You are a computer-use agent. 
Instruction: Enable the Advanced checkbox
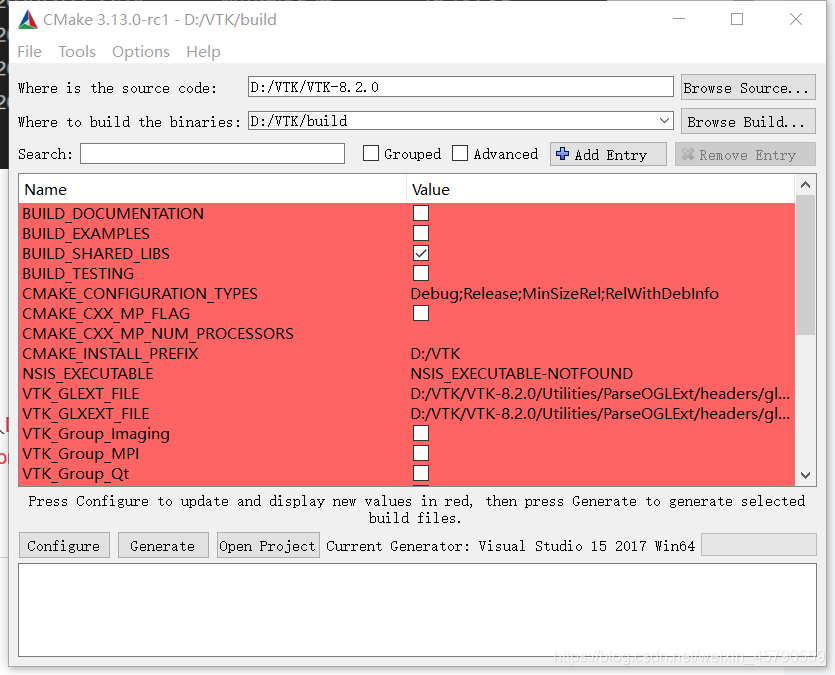point(460,153)
